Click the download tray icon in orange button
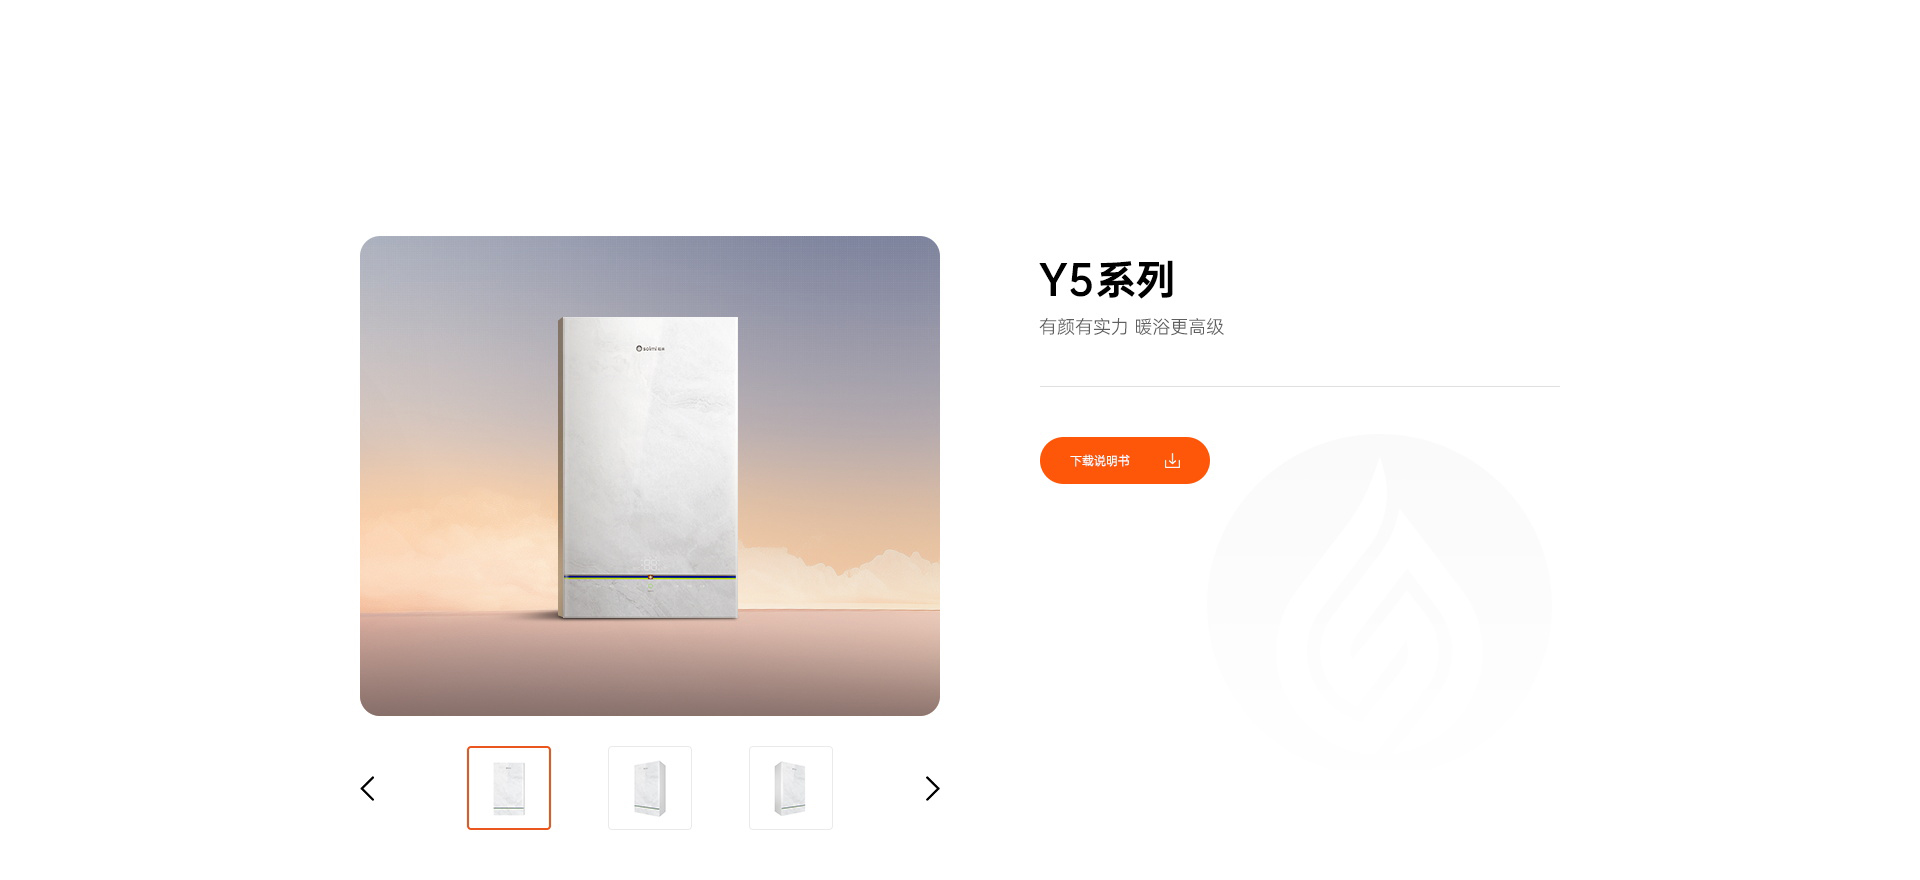Viewport: 1920px width, 880px height. click(x=1172, y=461)
